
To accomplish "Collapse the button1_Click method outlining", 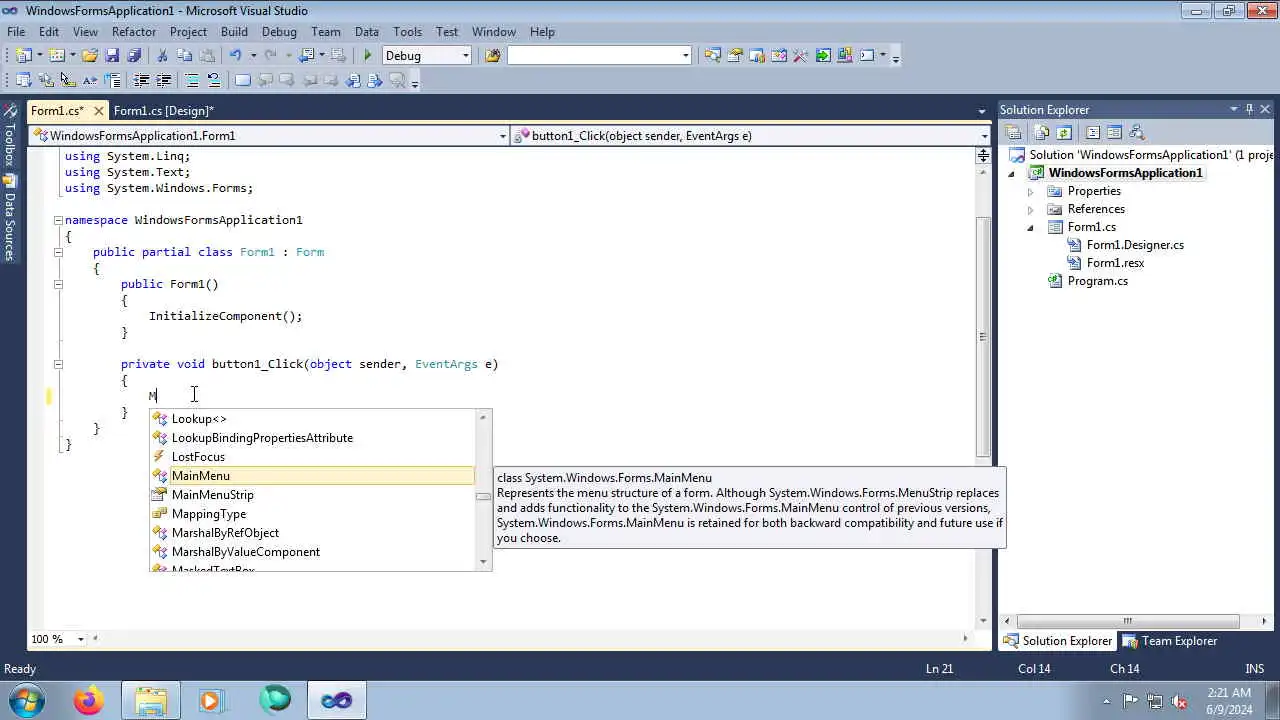I will (58, 364).
